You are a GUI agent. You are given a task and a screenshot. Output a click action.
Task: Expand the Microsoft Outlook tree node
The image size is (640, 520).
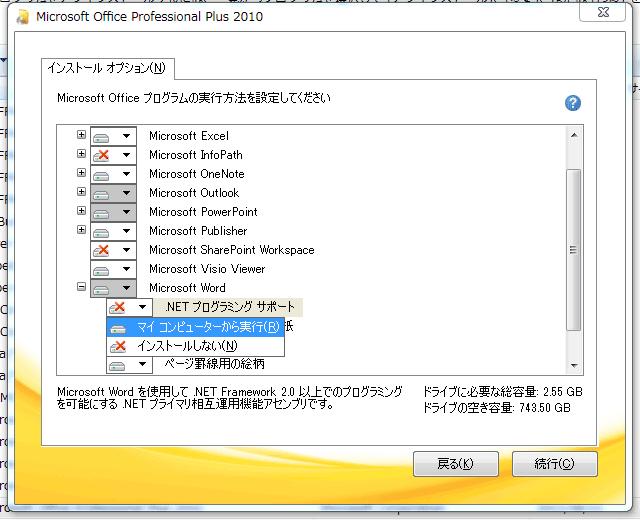[x=81, y=192]
